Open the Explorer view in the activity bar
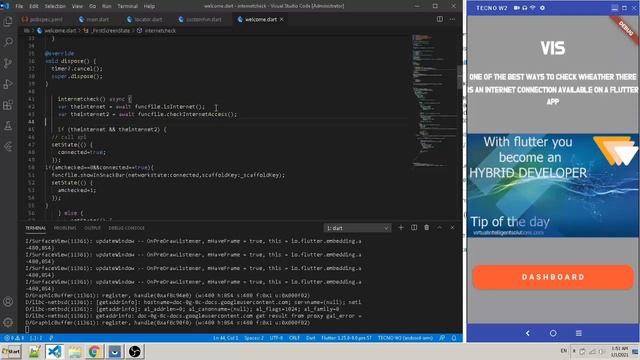This screenshot has height=360, width=640. tap(8, 21)
